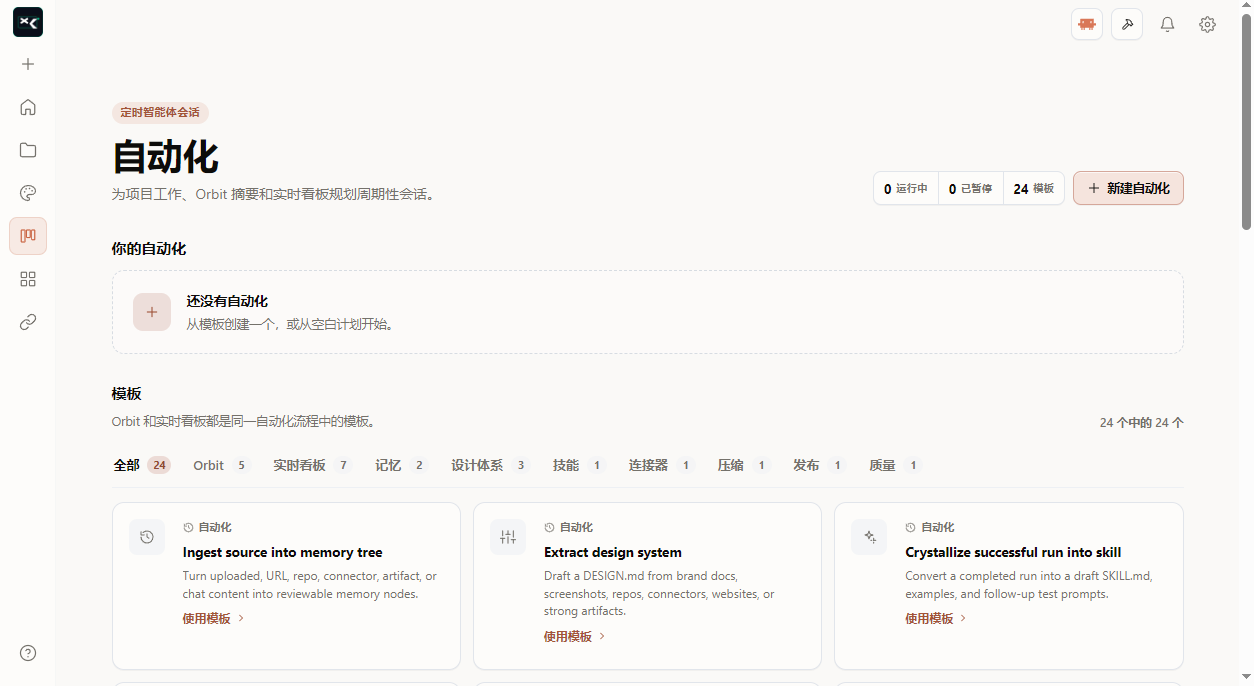
Task: Click the hammer tool icon at top
Action: click(1127, 24)
